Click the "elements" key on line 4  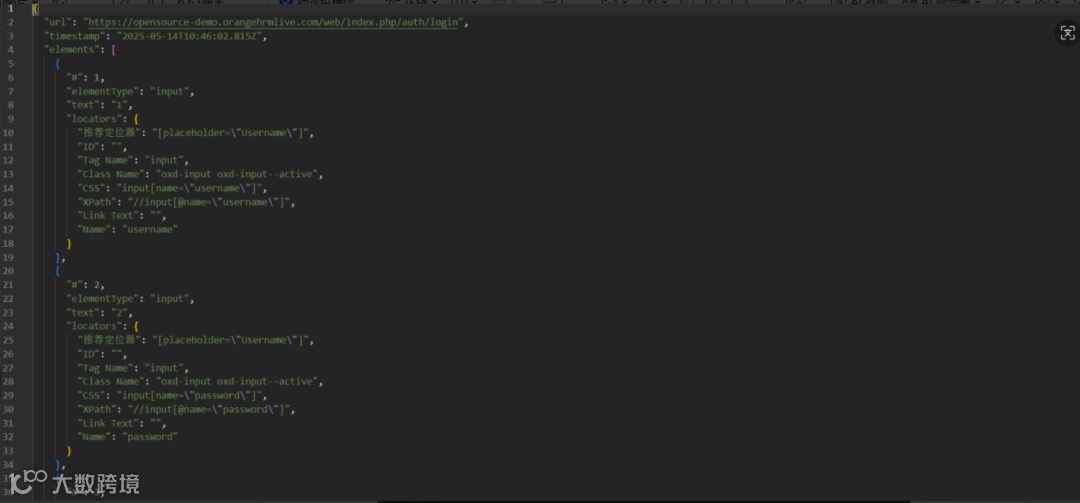point(70,50)
